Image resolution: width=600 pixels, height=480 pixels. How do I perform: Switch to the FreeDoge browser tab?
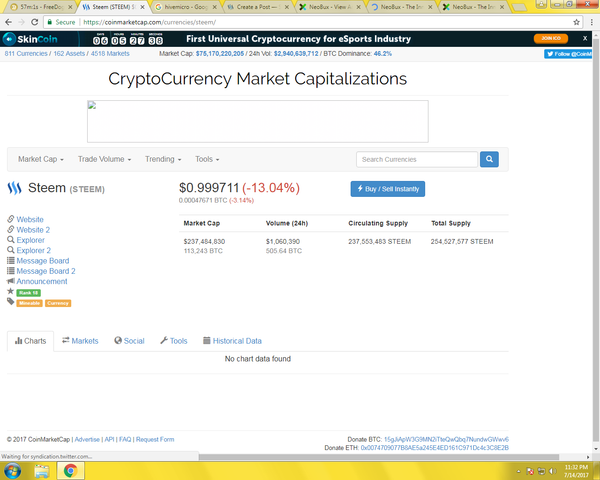[40, 7]
